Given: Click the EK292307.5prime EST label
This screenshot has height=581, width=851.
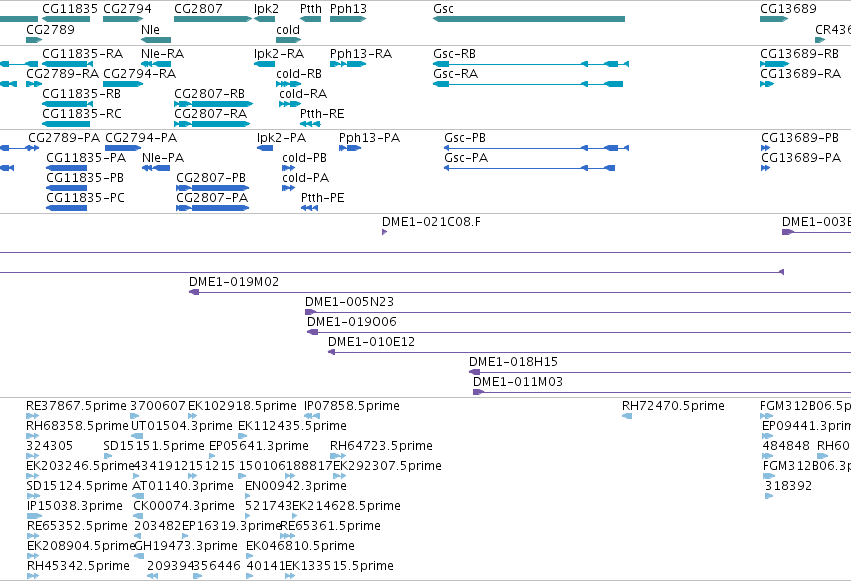Looking at the screenshot, I should point(388,466).
